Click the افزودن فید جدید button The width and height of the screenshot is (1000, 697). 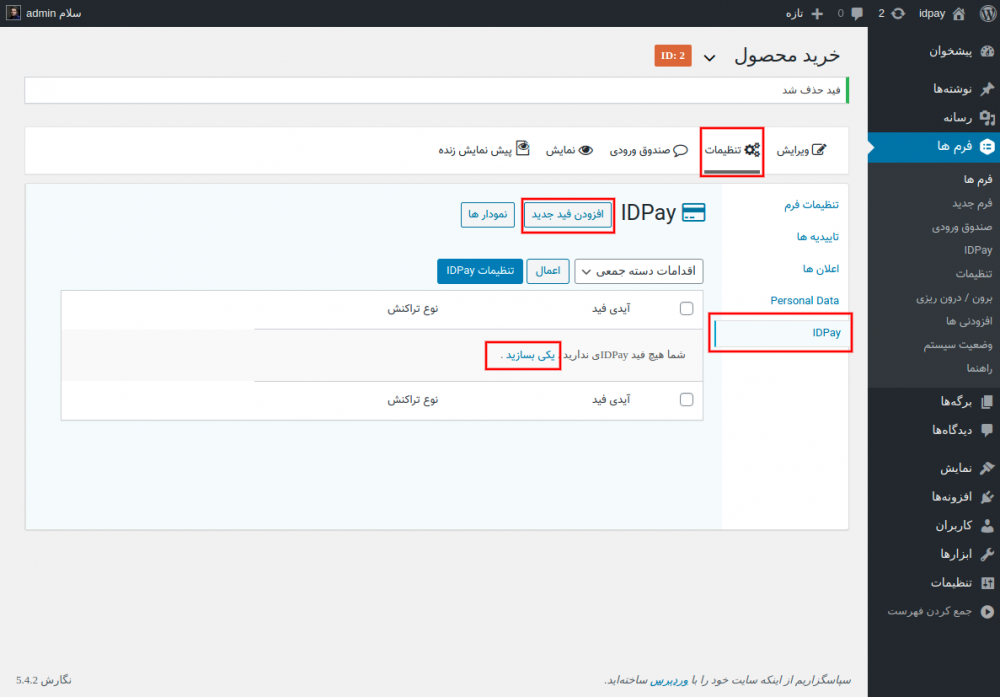(x=568, y=214)
